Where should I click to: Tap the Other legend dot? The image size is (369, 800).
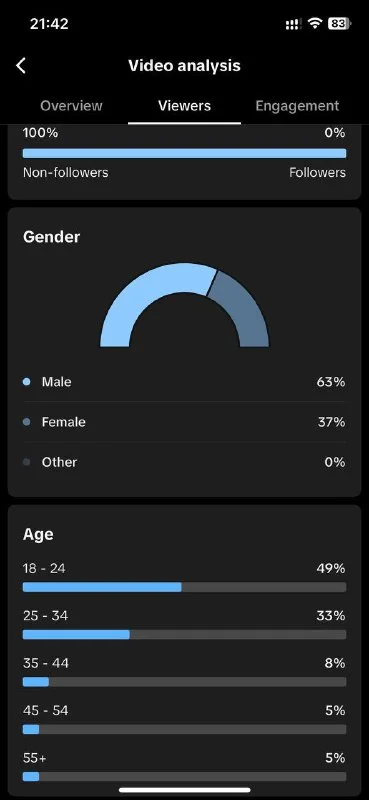click(27, 462)
